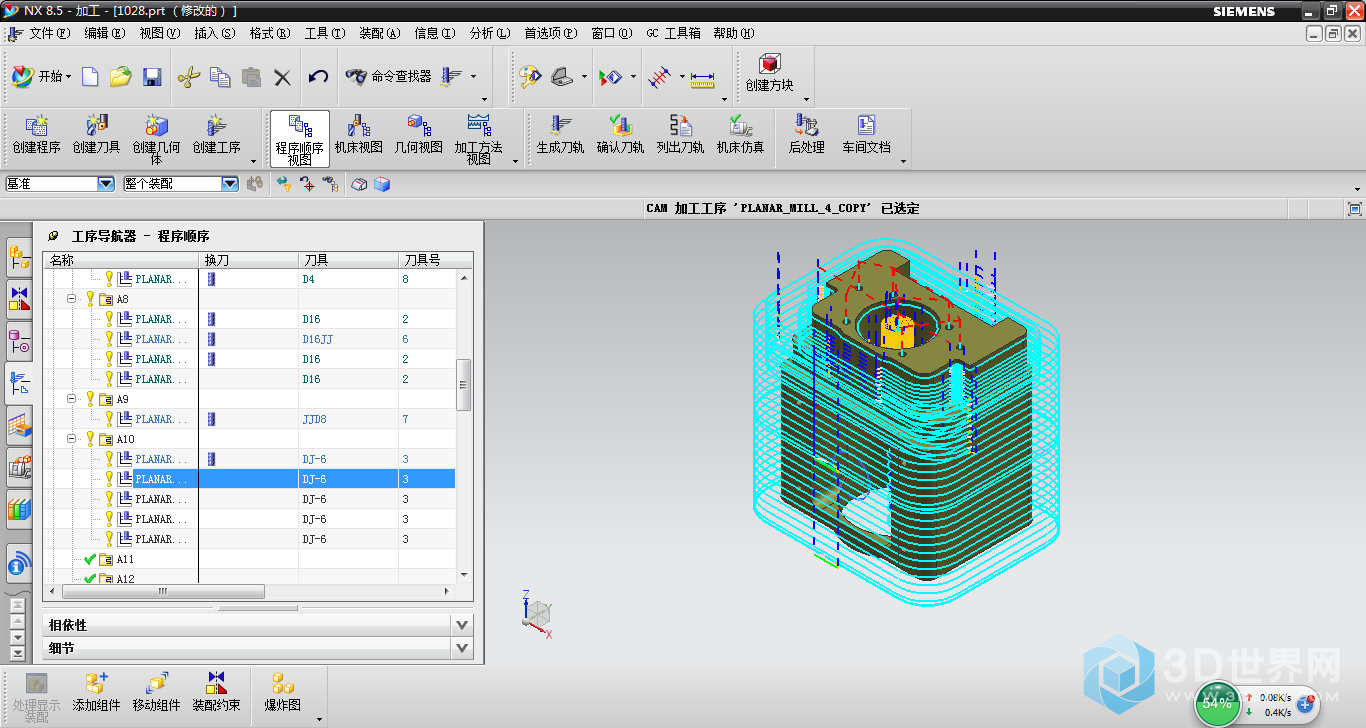Undo the last action
Viewport: 1366px width, 728px height.
pyautogui.click(x=318, y=77)
